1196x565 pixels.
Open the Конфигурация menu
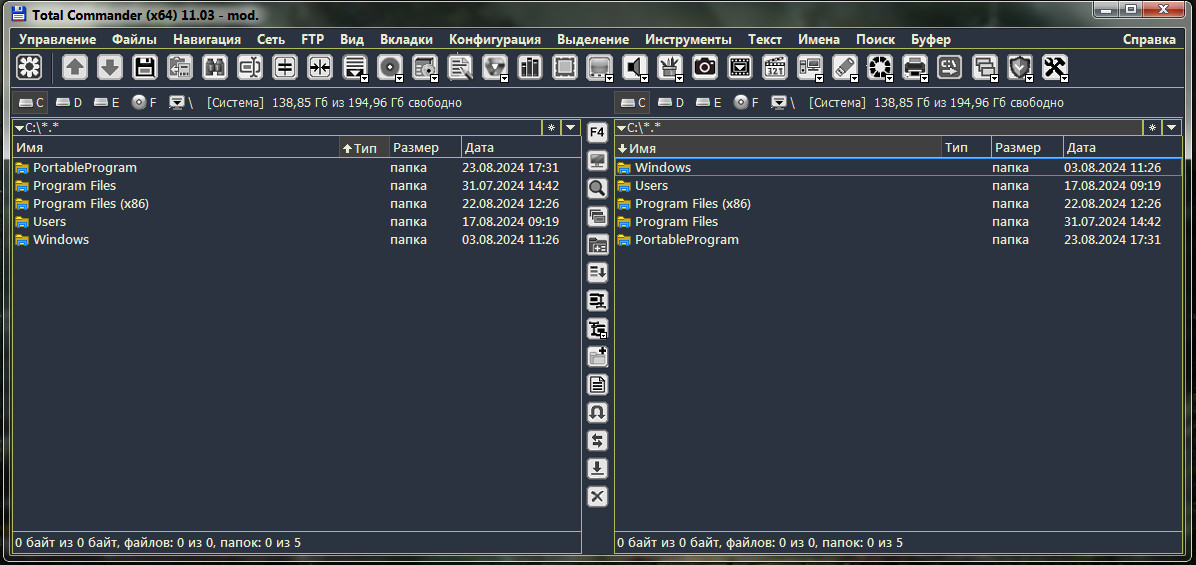click(x=494, y=39)
